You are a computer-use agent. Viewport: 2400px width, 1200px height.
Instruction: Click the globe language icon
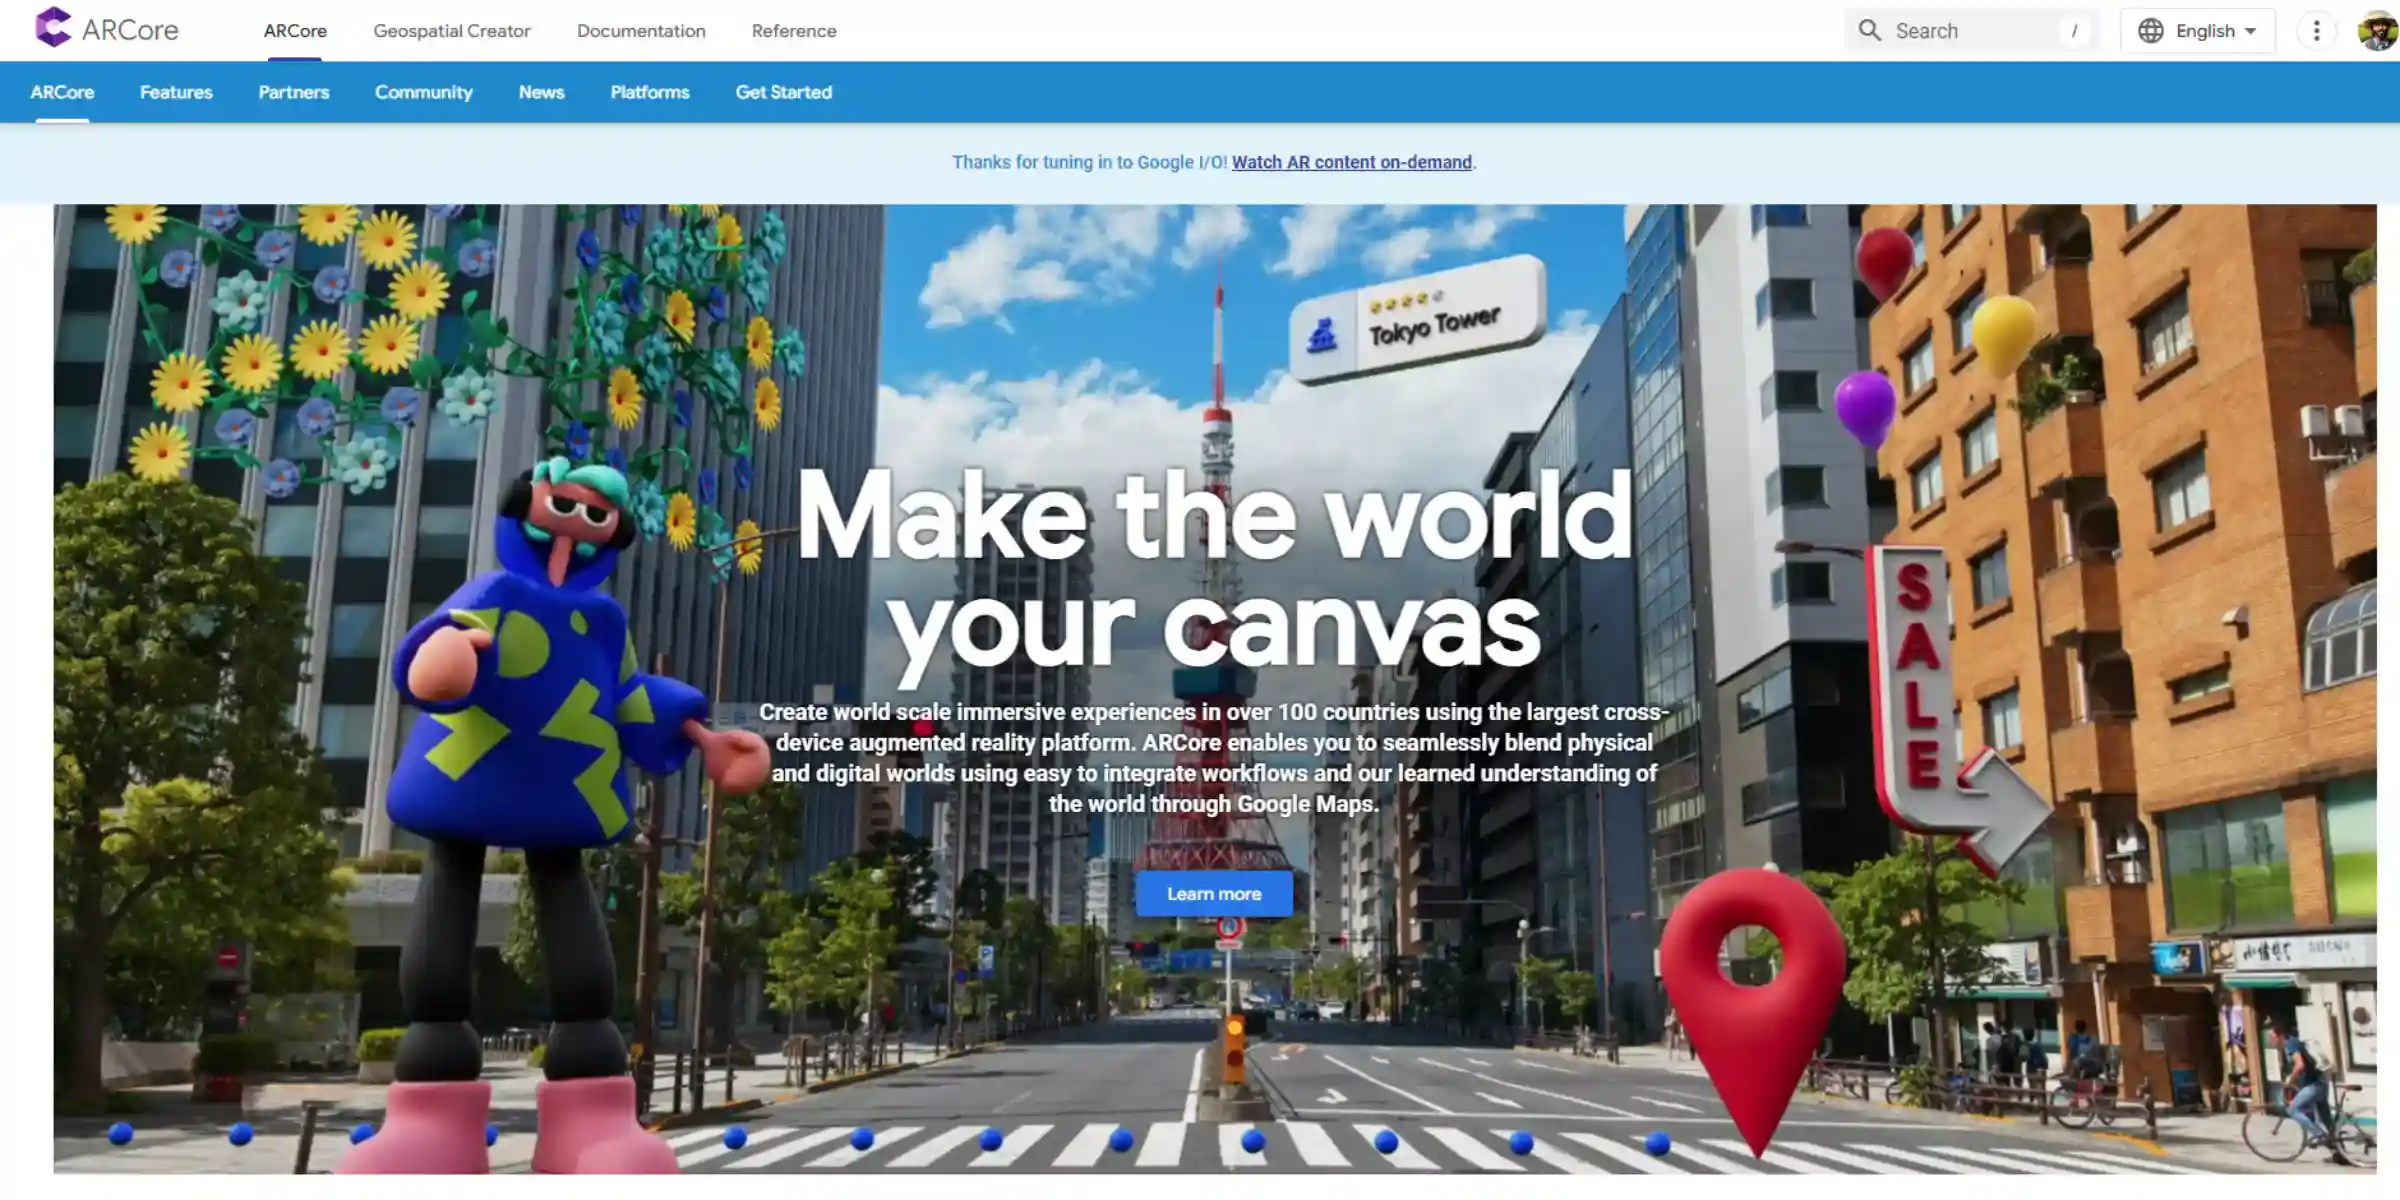[2150, 31]
